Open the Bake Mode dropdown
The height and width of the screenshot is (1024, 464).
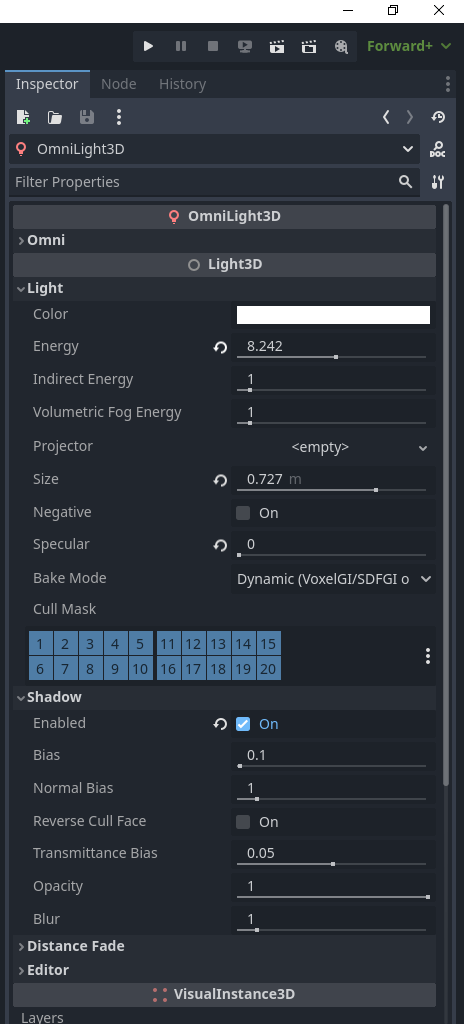[333, 579]
